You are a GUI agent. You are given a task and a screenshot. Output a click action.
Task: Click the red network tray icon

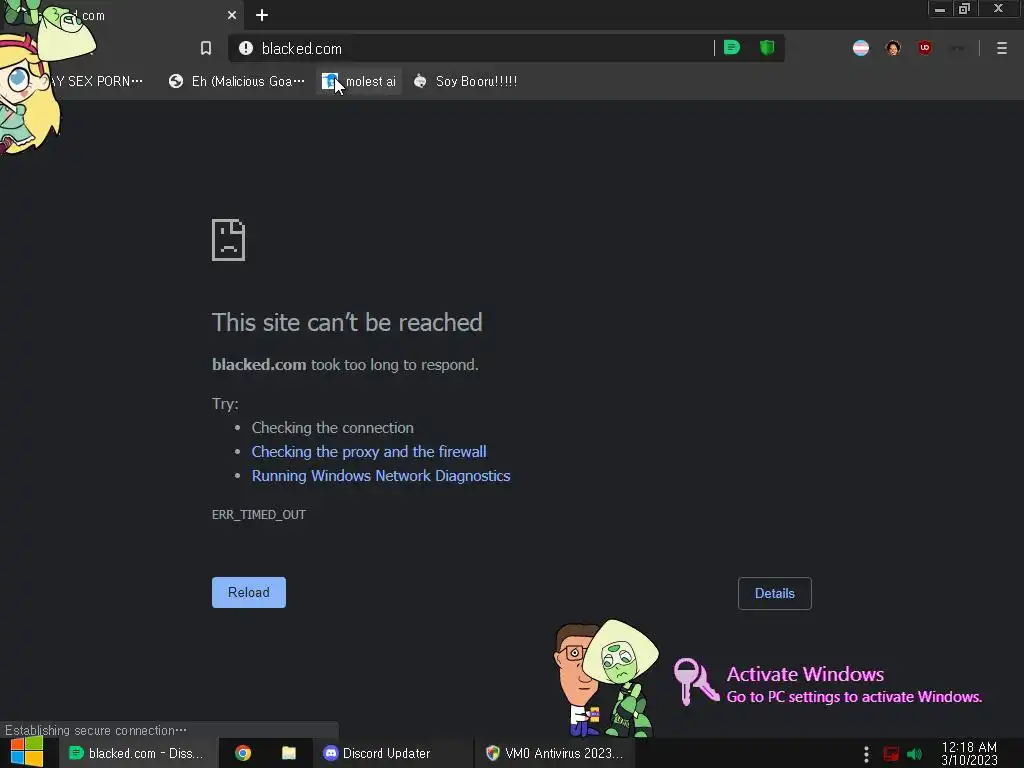pos(891,754)
